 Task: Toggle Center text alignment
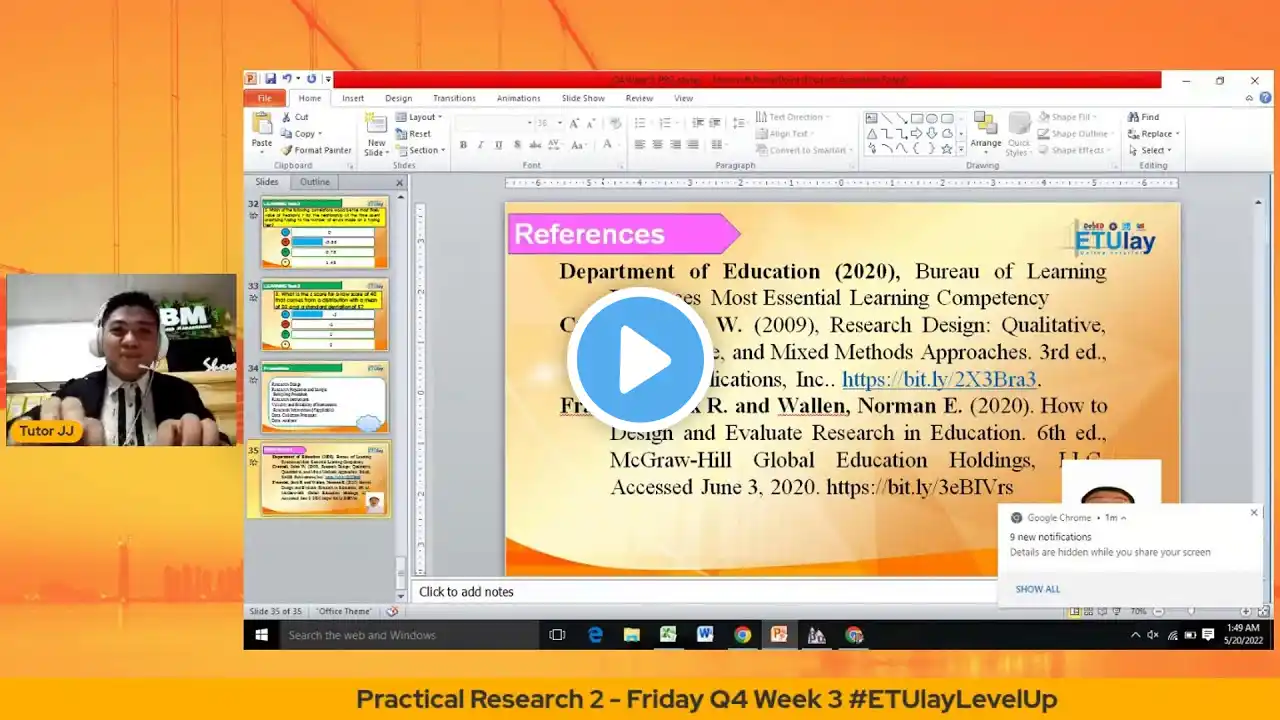(x=657, y=145)
